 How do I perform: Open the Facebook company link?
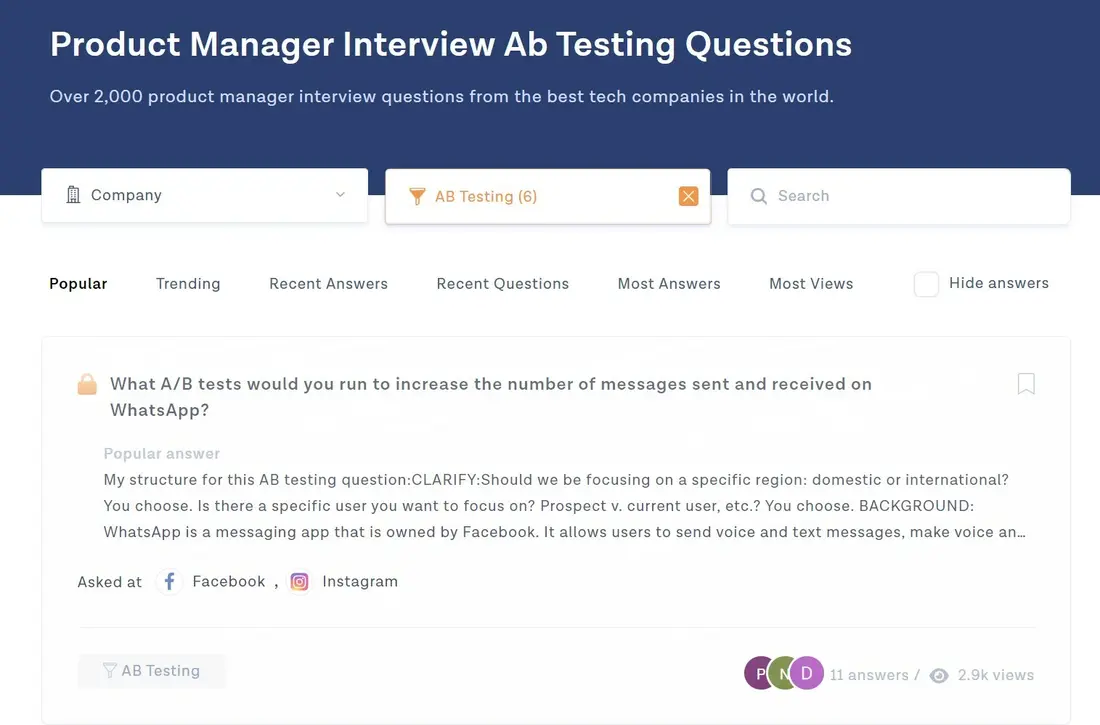tap(229, 581)
